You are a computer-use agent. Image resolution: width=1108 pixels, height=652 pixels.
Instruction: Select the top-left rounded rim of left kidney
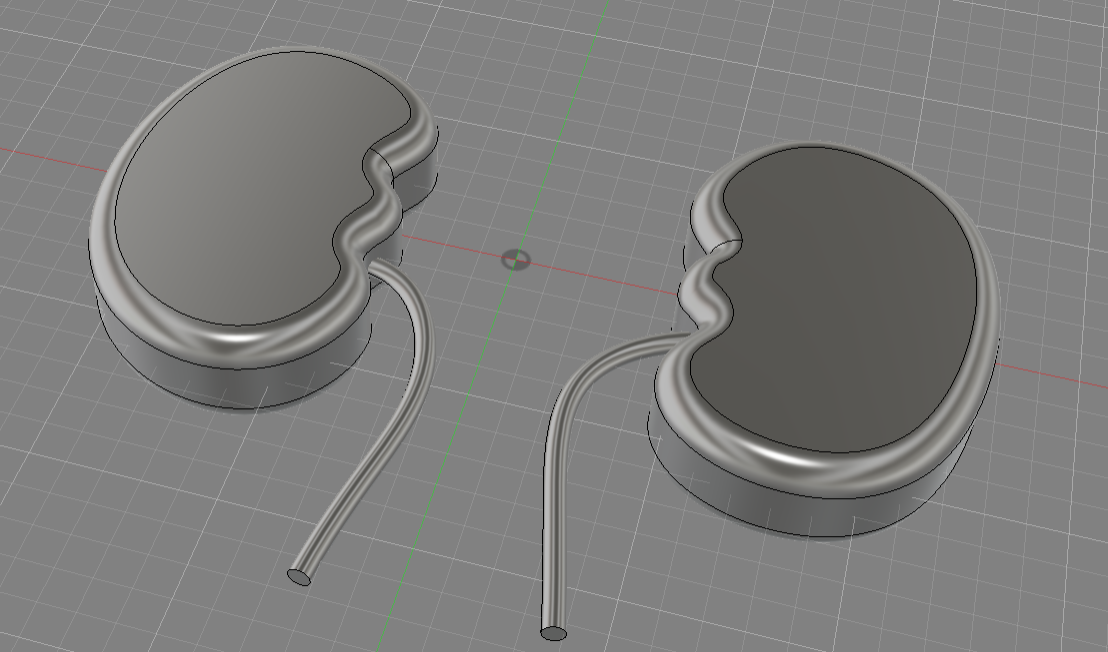click(150, 130)
